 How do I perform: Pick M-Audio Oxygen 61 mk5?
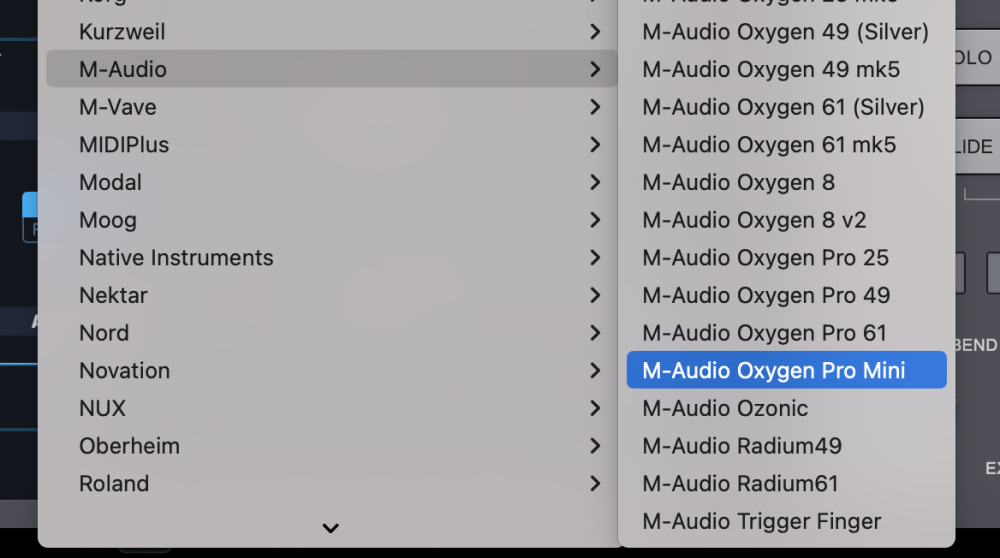tap(769, 145)
